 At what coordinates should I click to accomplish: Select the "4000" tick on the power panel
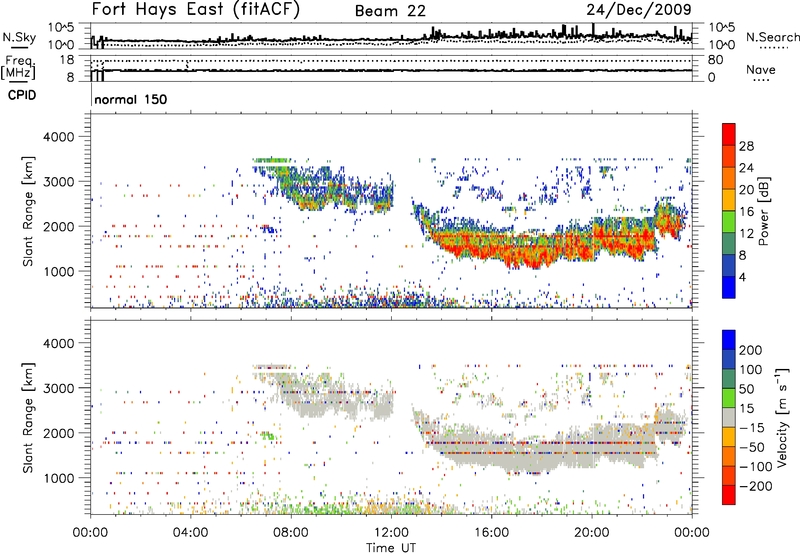tap(58, 137)
